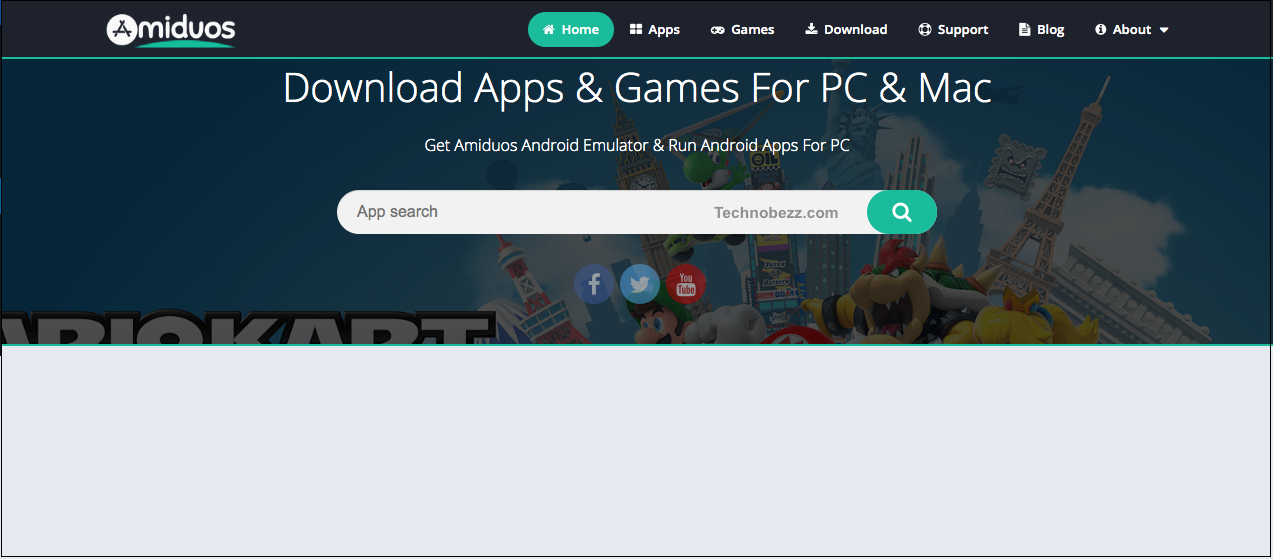Screen dimensions: 1273x559
Task: Go to the Games section
Action: pyautogui.click(x=743, y=30)
